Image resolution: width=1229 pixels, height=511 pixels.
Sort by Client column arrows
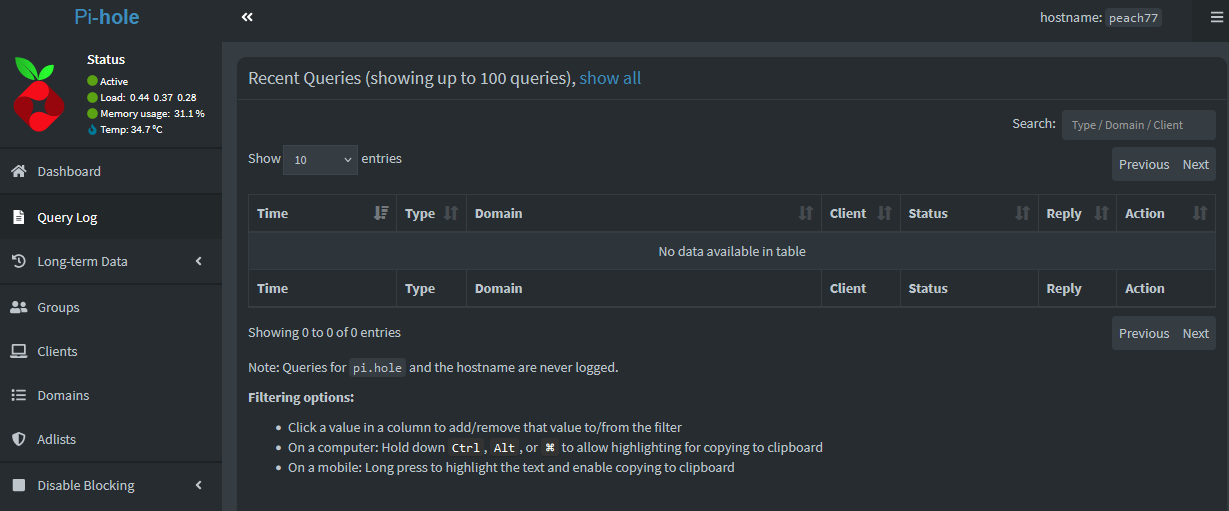coord(885,213)
